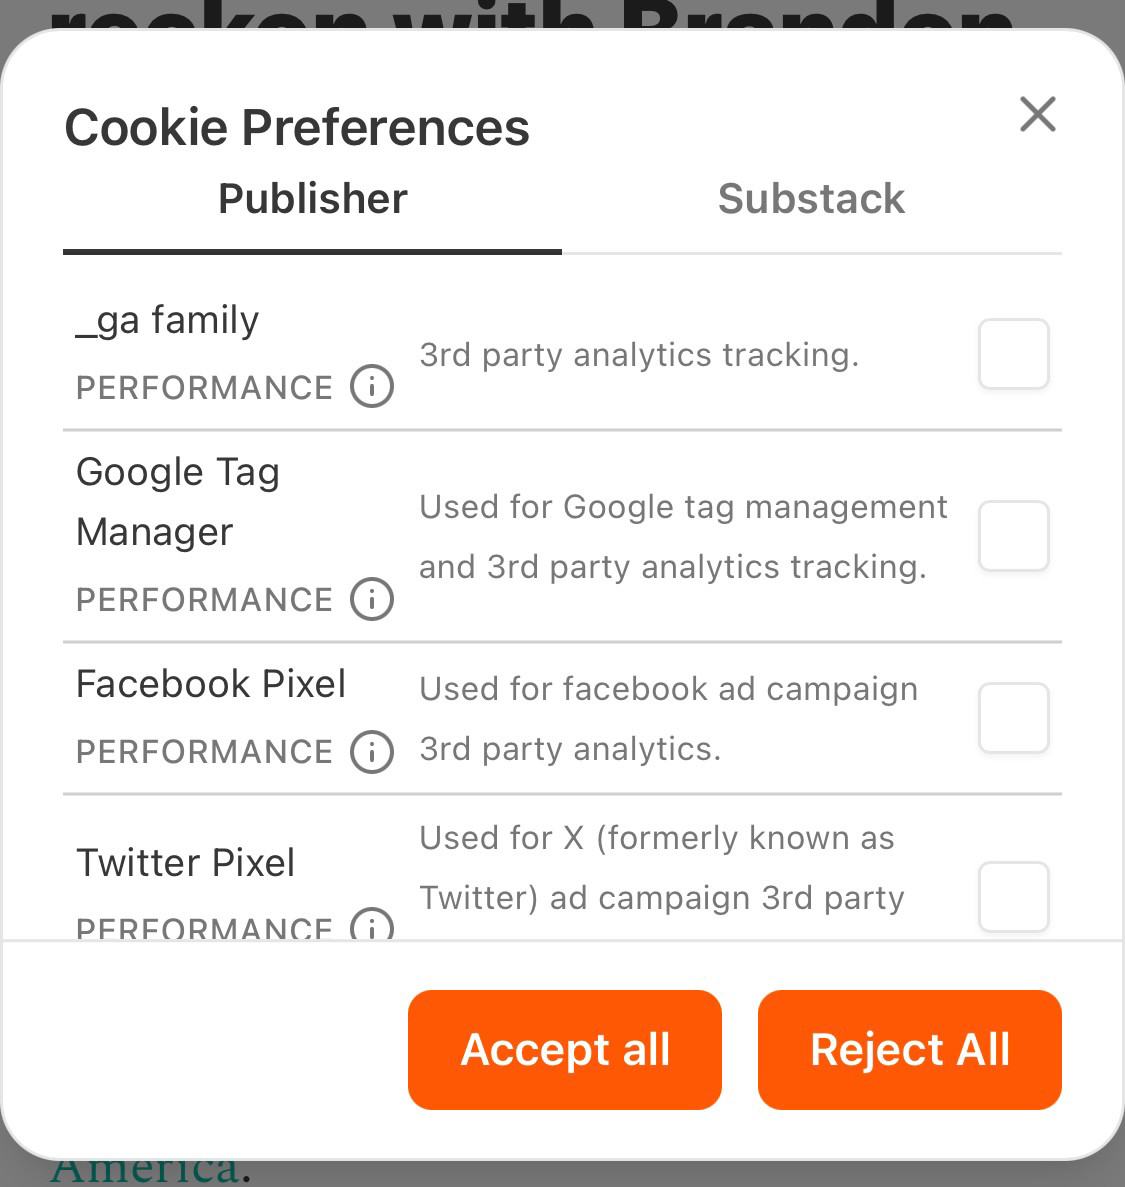Click the '3rd party analytics tracking.' description

(639, 355)
